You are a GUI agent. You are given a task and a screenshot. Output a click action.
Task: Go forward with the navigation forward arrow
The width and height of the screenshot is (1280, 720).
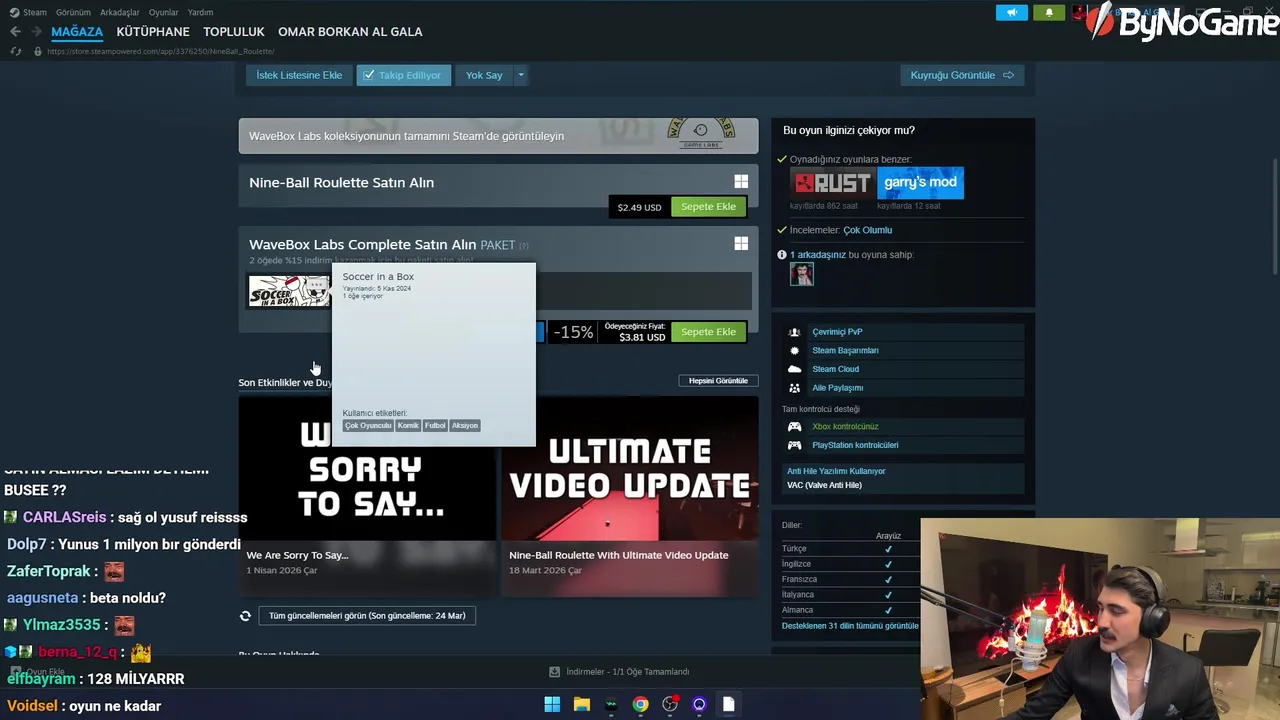[36, 32]
